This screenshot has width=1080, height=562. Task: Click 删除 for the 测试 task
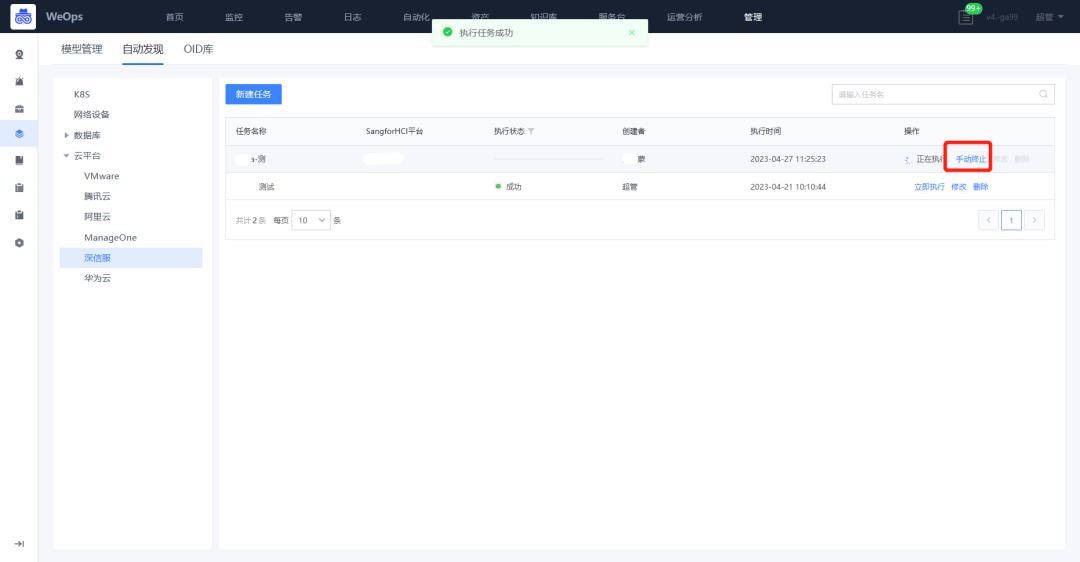coord(981,187)
